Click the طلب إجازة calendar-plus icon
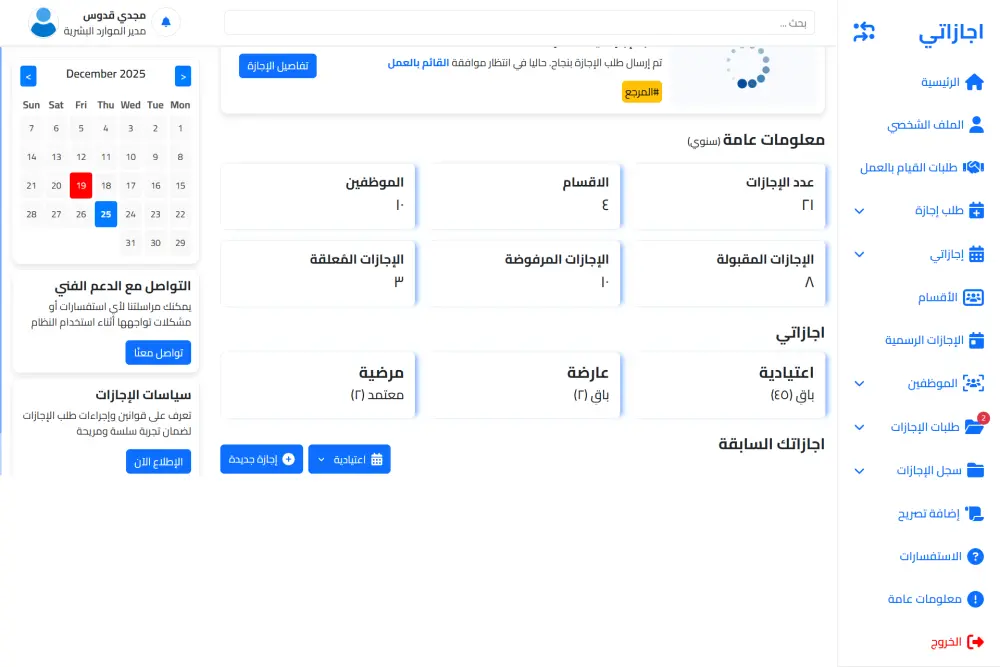Viewport: 1000px width, 667px height. pos(975,211)
